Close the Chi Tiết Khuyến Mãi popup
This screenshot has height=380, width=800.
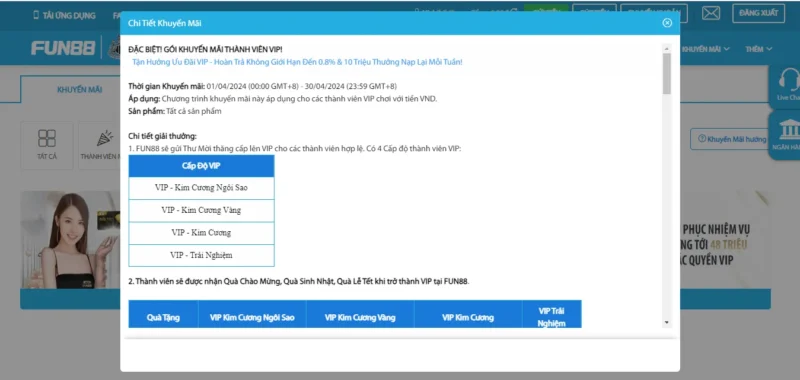pos(667,23)
